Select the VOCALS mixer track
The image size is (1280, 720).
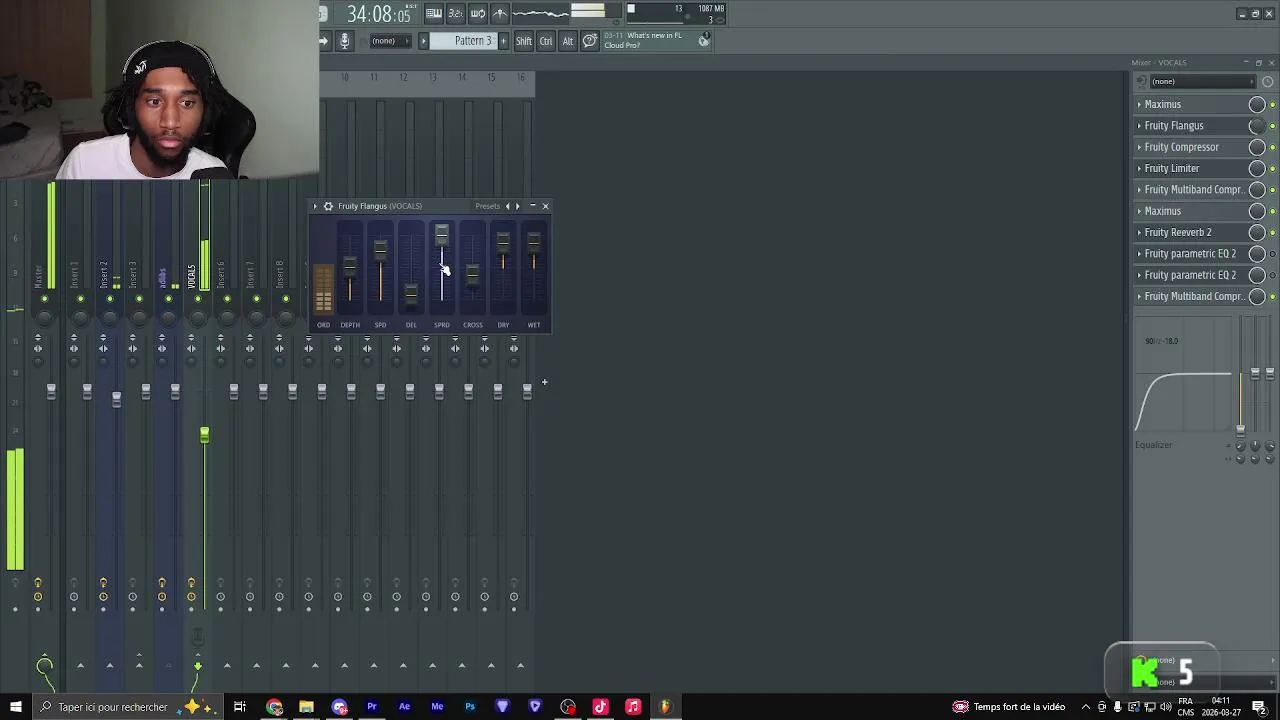191,277
